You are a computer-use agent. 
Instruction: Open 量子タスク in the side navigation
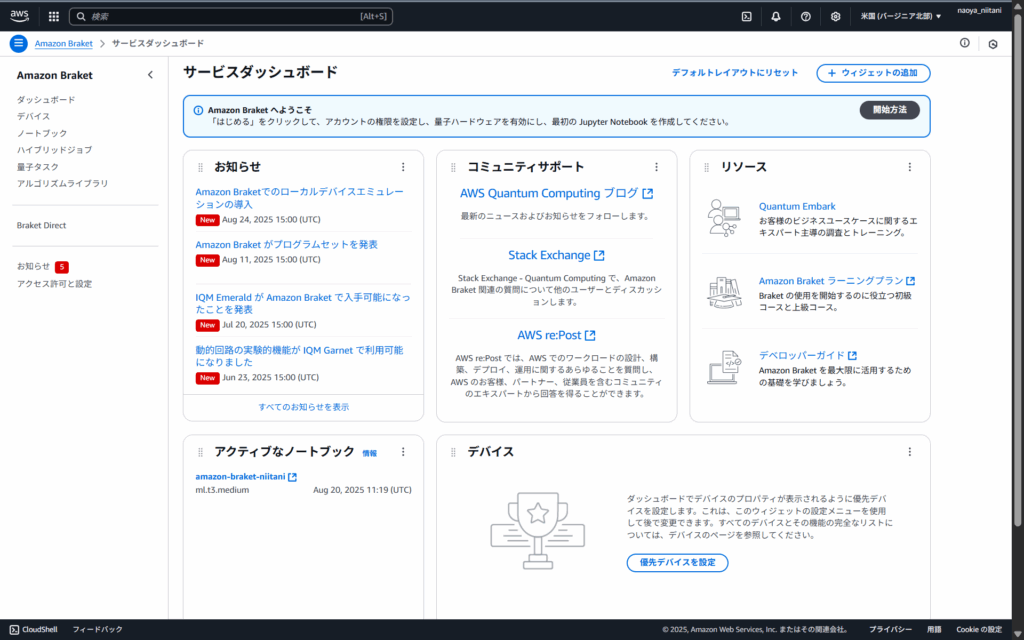click(x=38, y=167)
